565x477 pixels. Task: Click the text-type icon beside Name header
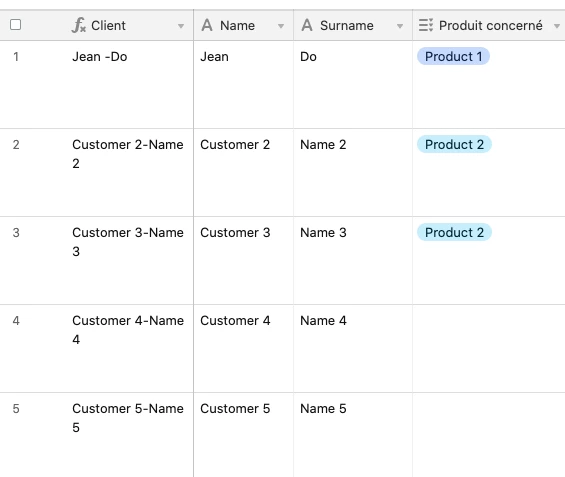click(207, 25)
